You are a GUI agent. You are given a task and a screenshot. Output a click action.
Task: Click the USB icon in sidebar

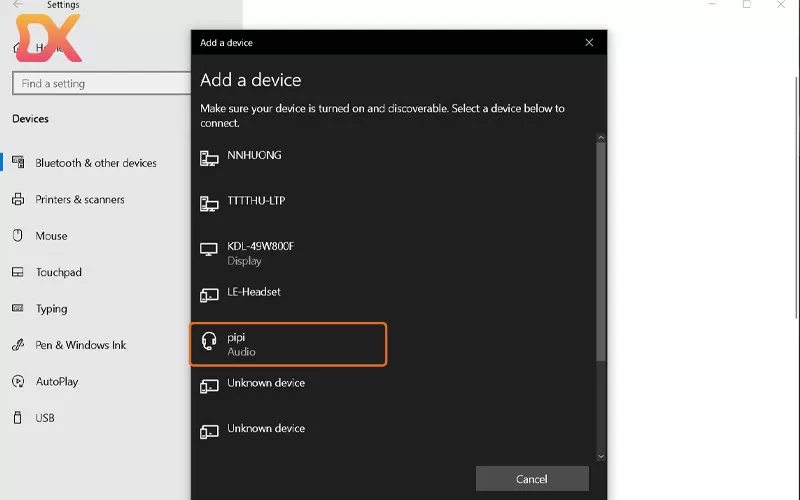coord(17,418)
